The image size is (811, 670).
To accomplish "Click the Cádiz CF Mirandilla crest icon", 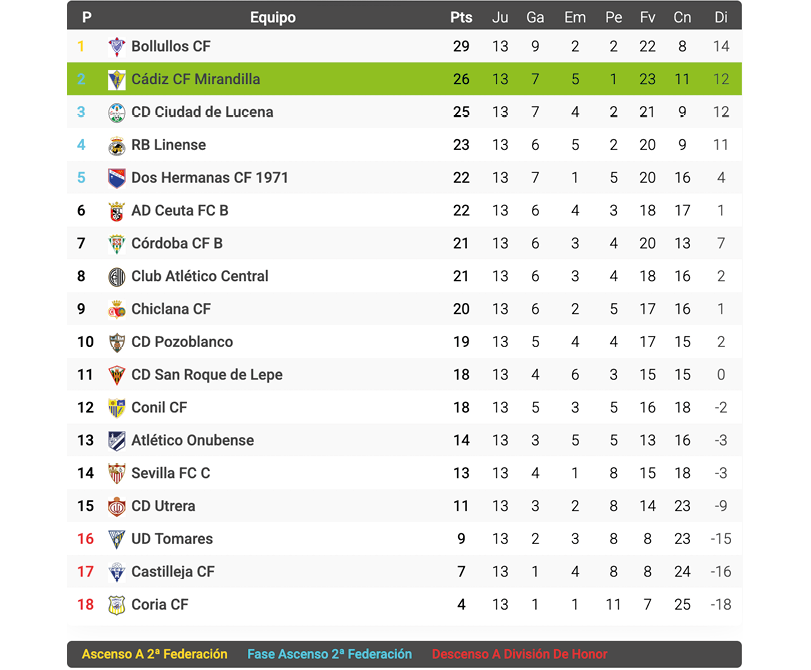I will pyautogui.click(x=117, y=80).
